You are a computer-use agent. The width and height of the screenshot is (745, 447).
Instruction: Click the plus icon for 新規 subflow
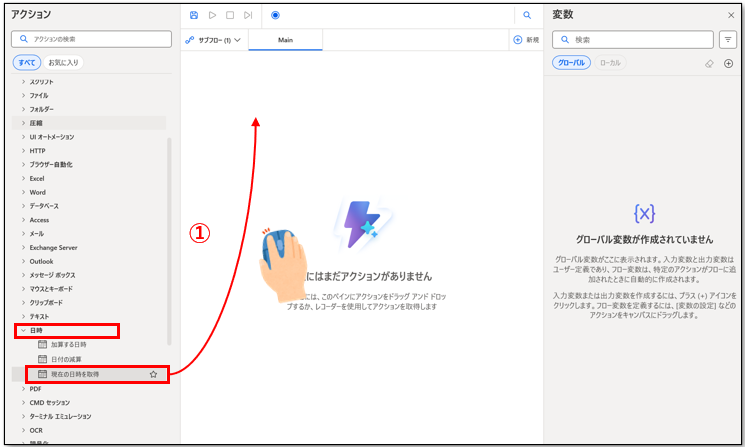[517, 40]
